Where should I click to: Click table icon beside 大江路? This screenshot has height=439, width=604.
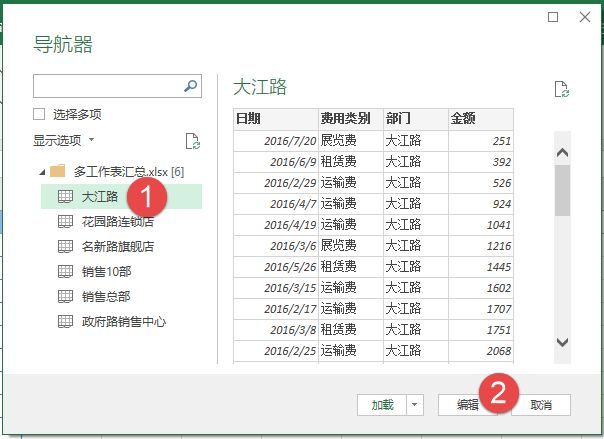point(65,196)
